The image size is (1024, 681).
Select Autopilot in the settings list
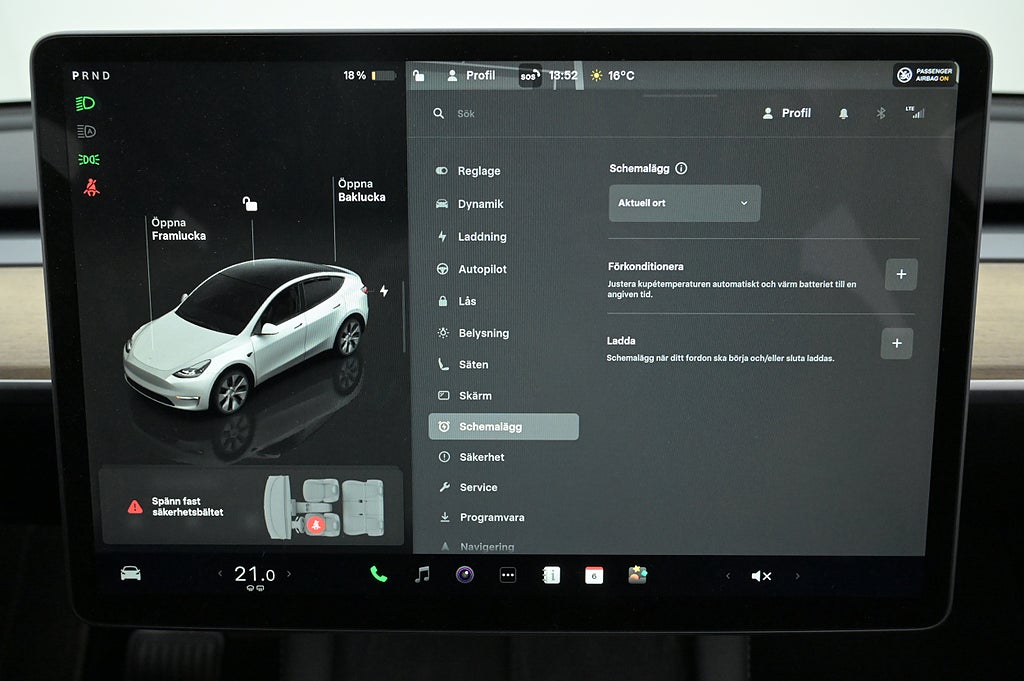[x=482, y=269]
